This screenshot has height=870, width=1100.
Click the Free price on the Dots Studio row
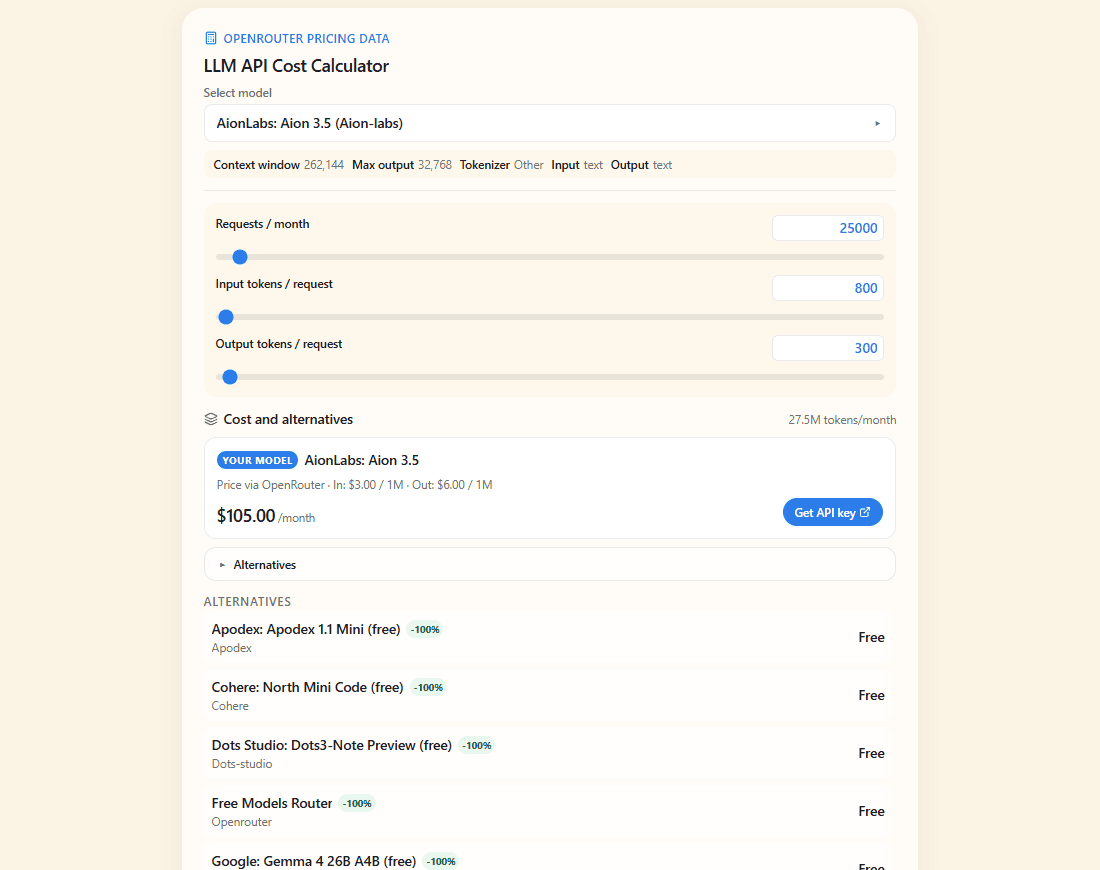click(x=871, y=754)
